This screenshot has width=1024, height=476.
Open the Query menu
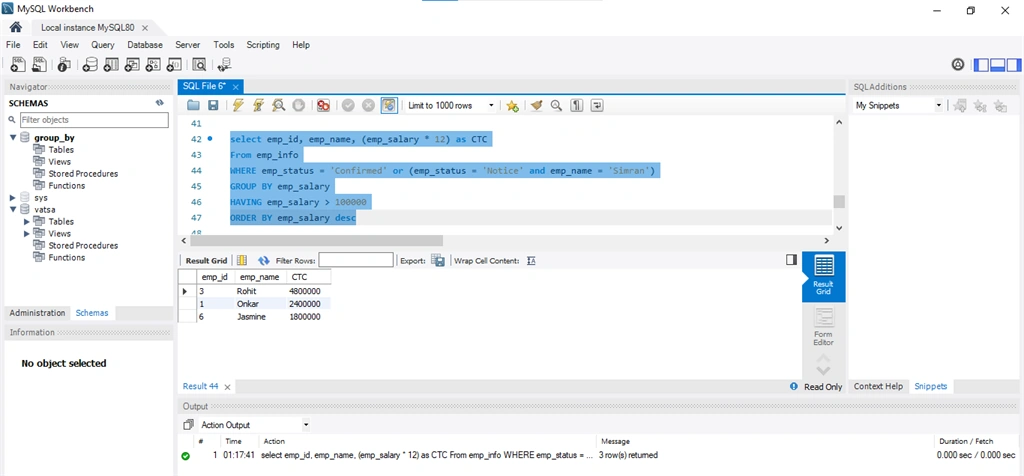point(103,45)
